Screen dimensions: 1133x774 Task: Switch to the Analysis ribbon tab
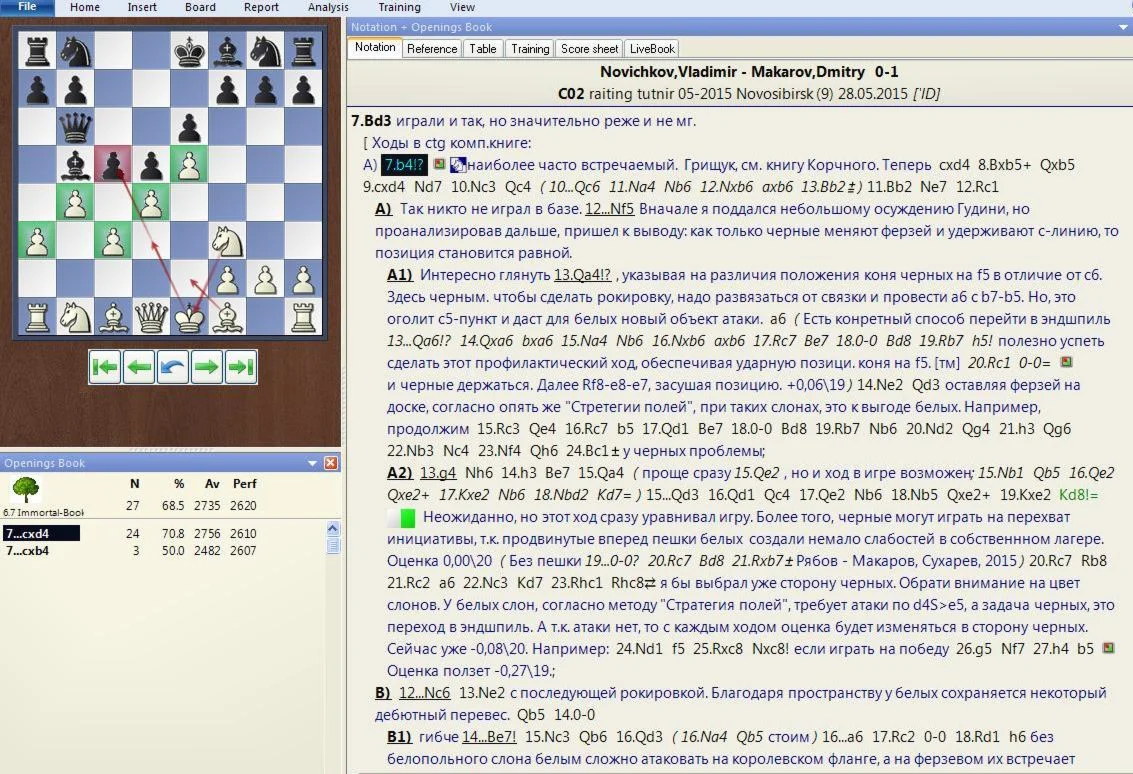click(328, 7)
